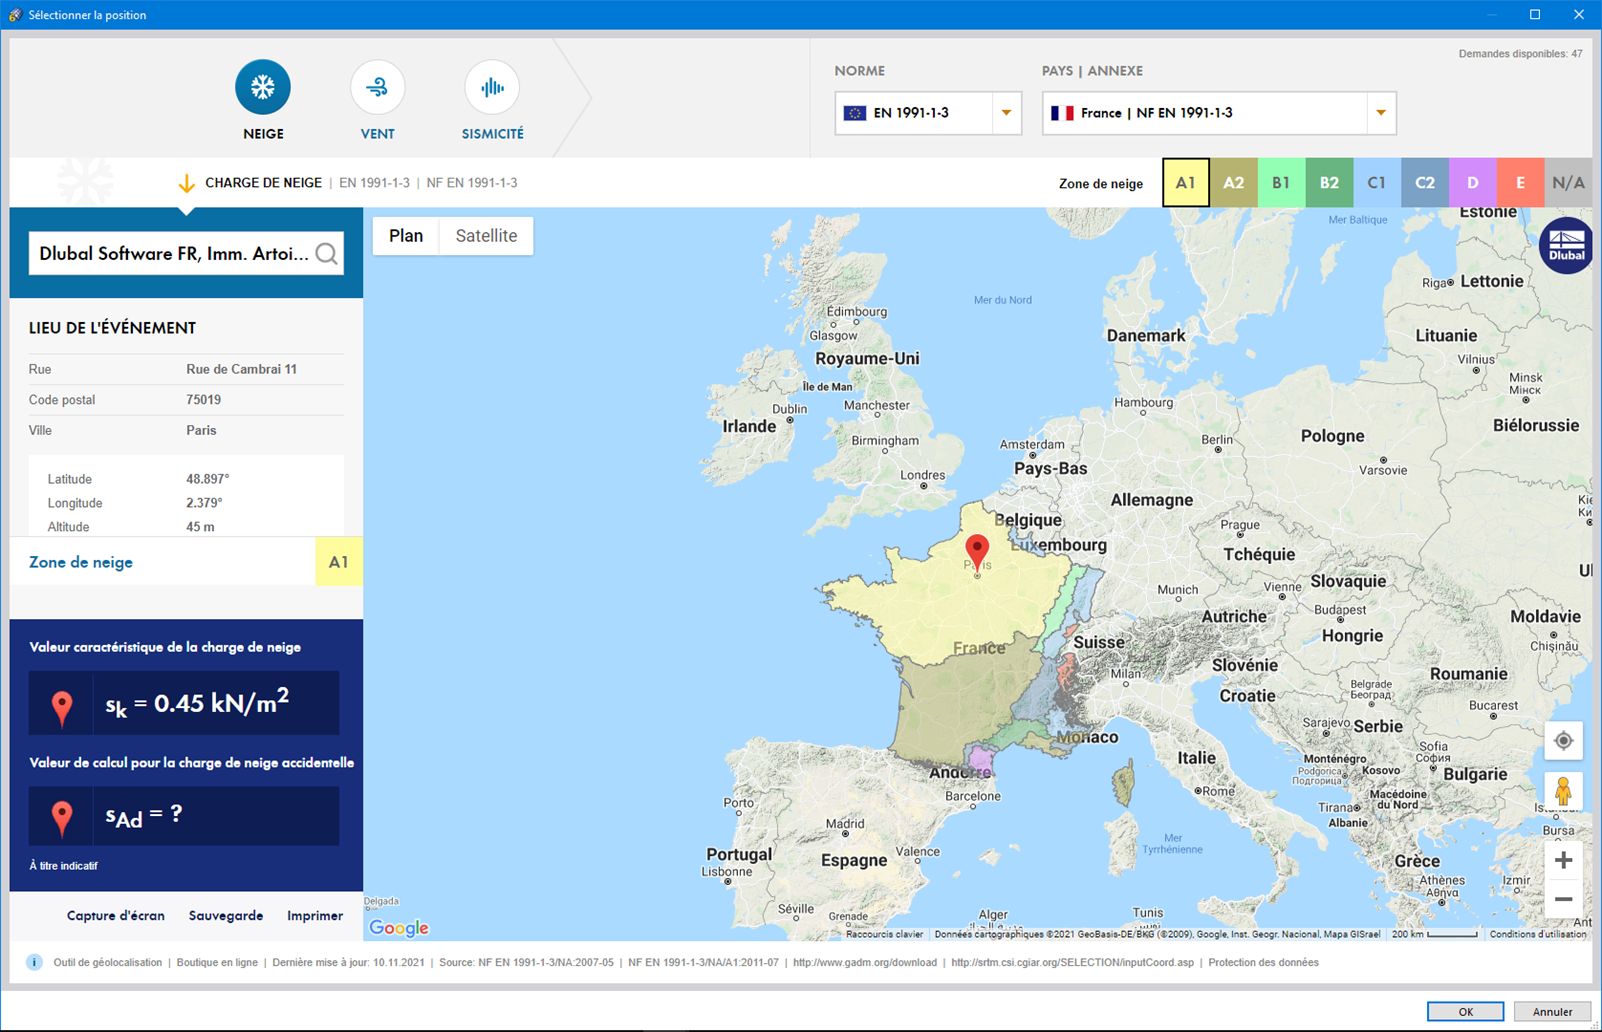Click Sauvegarde button
The width and height of the screenshot is (1602, 1032).
pyautogui.click(x=226, y=916)
